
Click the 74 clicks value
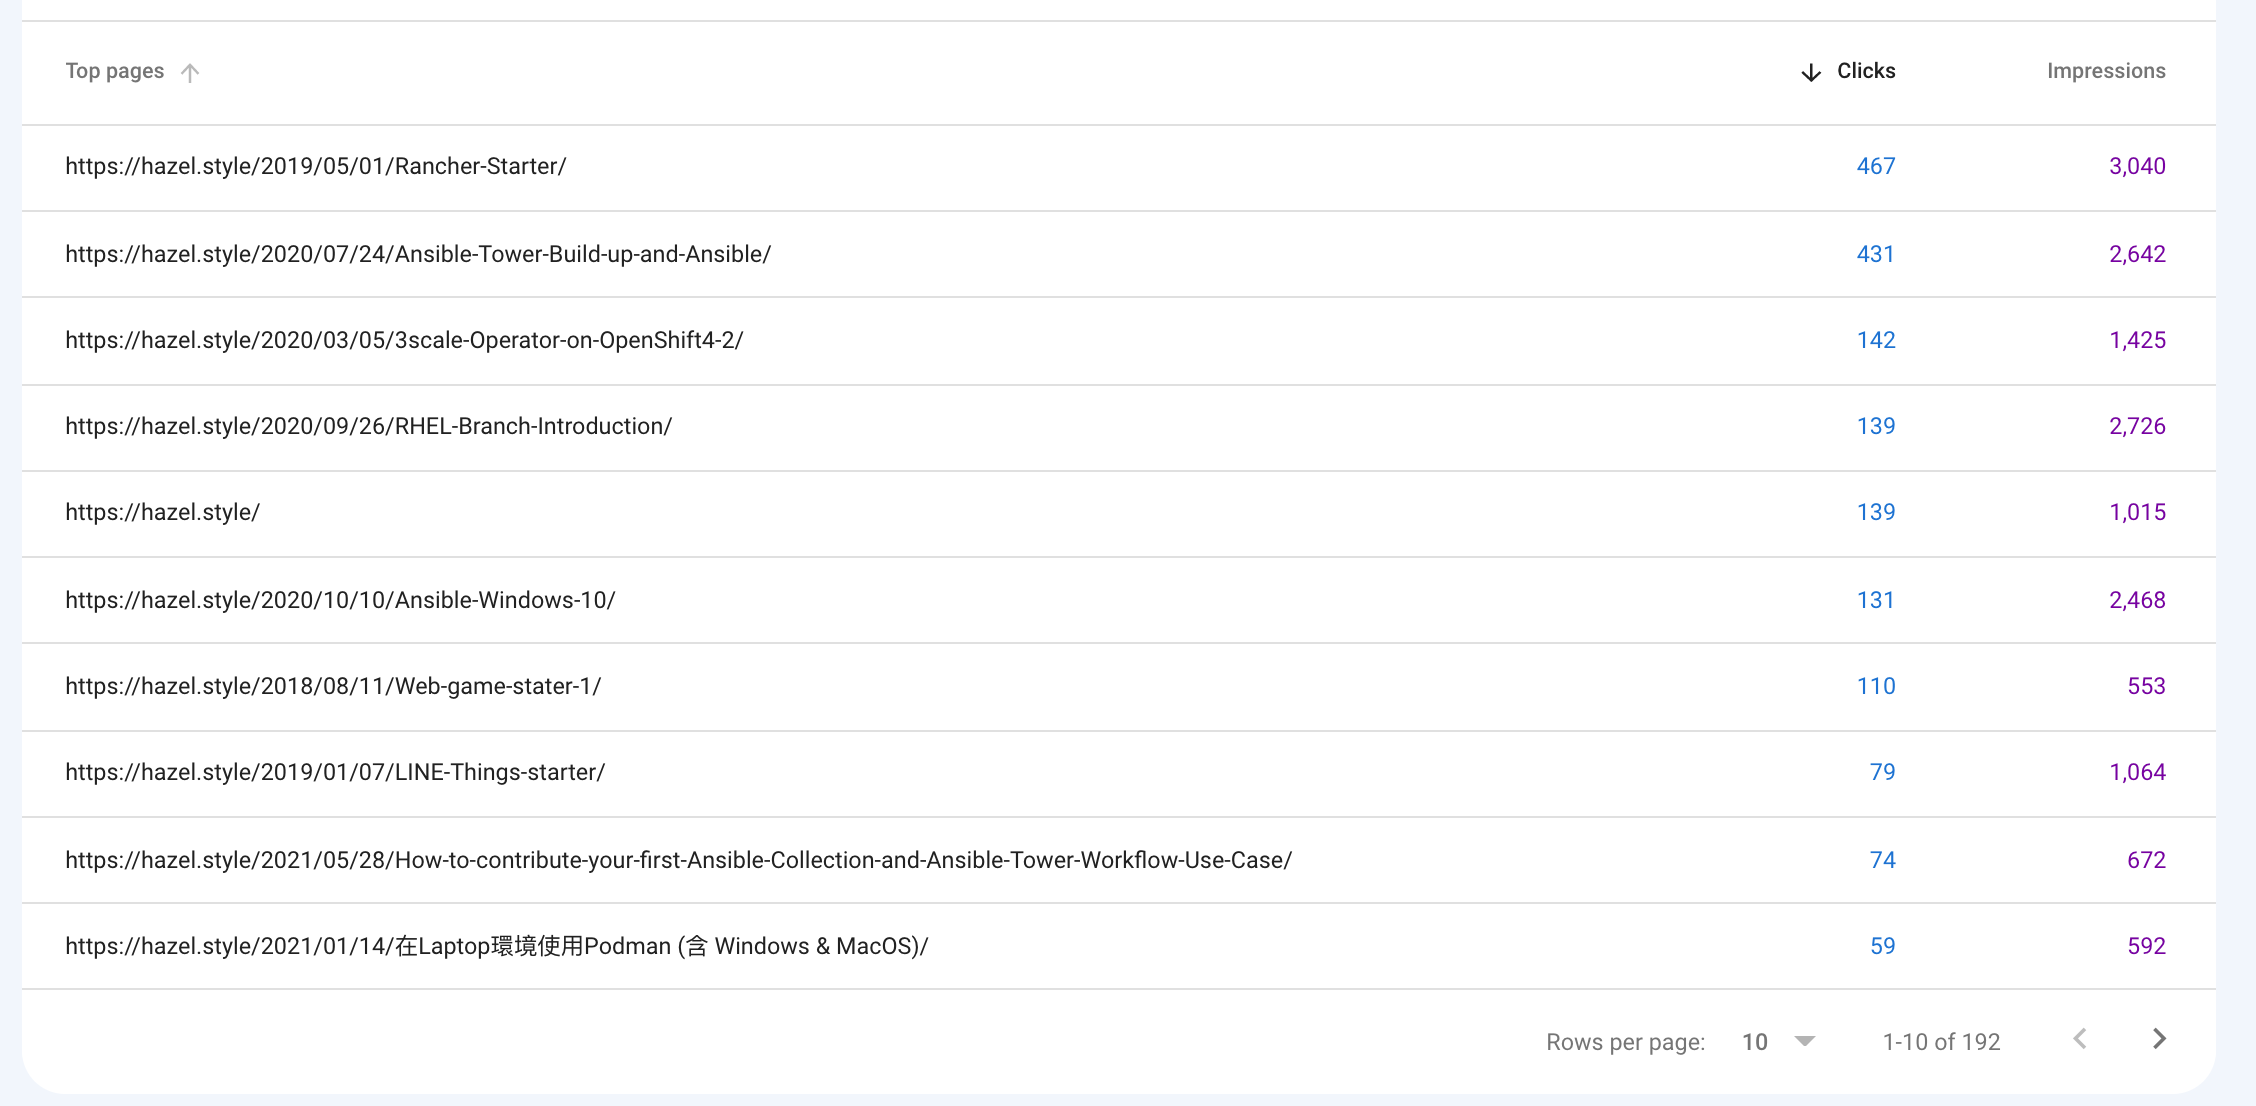pyautogui.click(x=1882, y=860)
